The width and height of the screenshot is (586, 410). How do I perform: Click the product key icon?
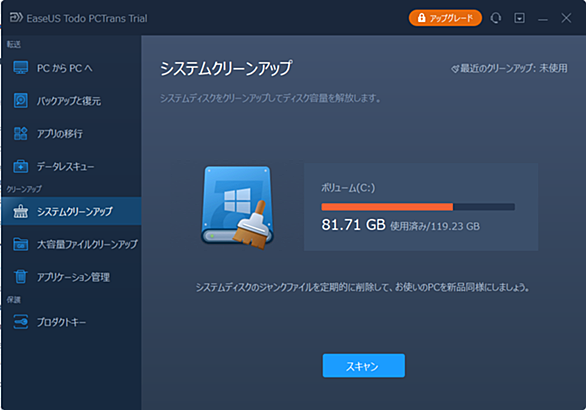(x=21, y=322)
